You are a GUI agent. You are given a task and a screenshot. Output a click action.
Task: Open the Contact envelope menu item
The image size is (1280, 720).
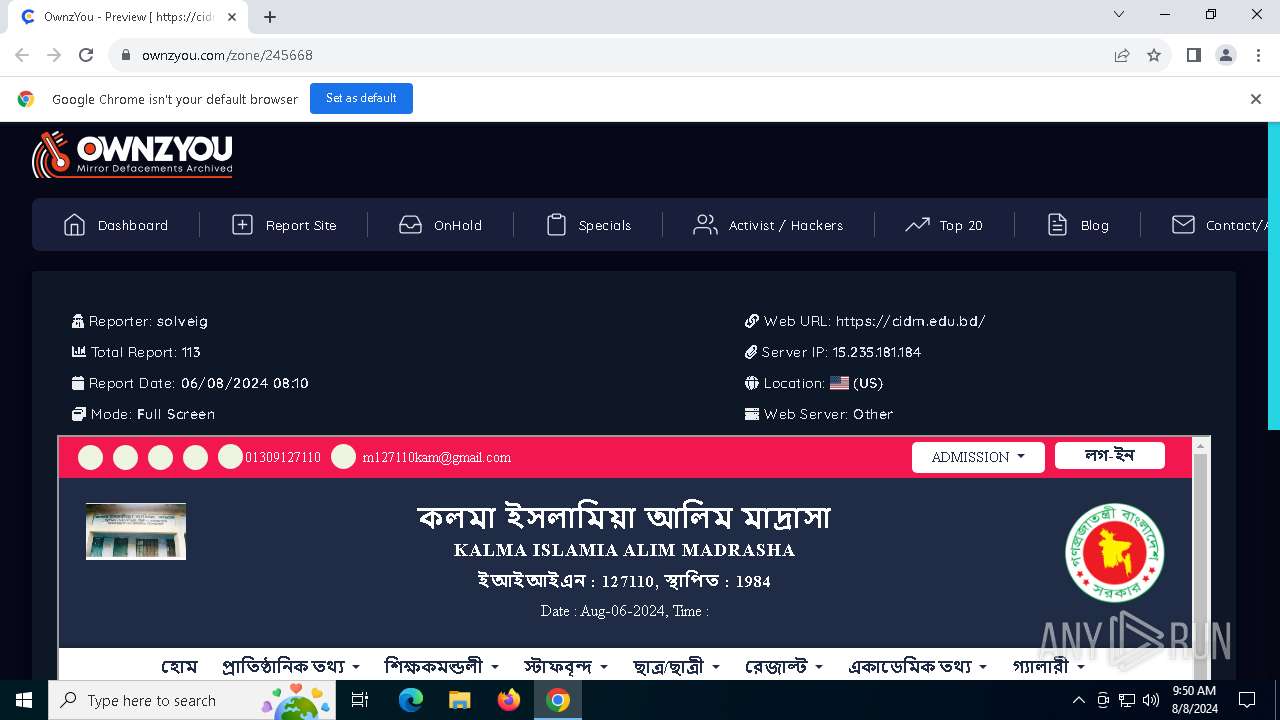[x=1224, y=225]
